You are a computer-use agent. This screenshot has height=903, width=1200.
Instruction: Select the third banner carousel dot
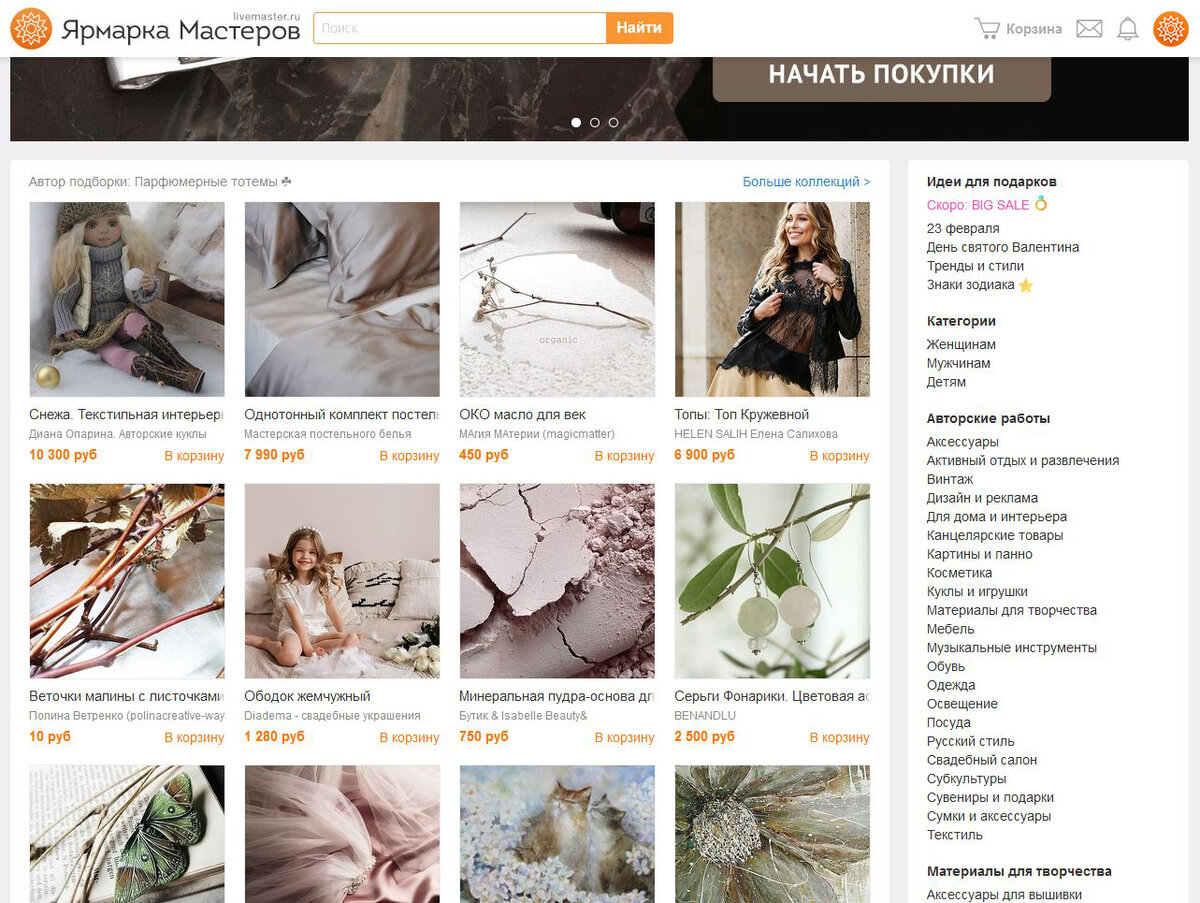pyautogui.click(x=613, y=122)
